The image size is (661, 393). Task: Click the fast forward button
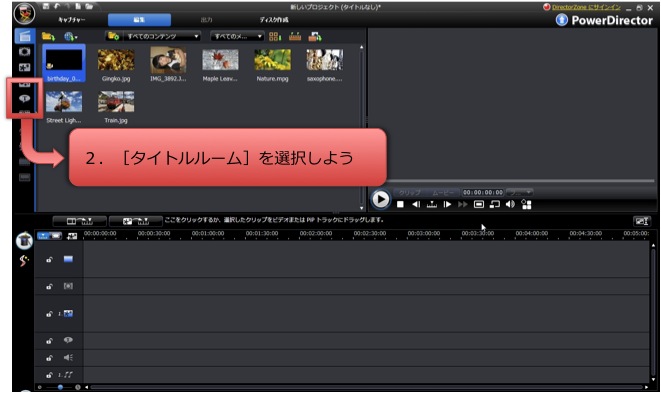tap(463, 205)
